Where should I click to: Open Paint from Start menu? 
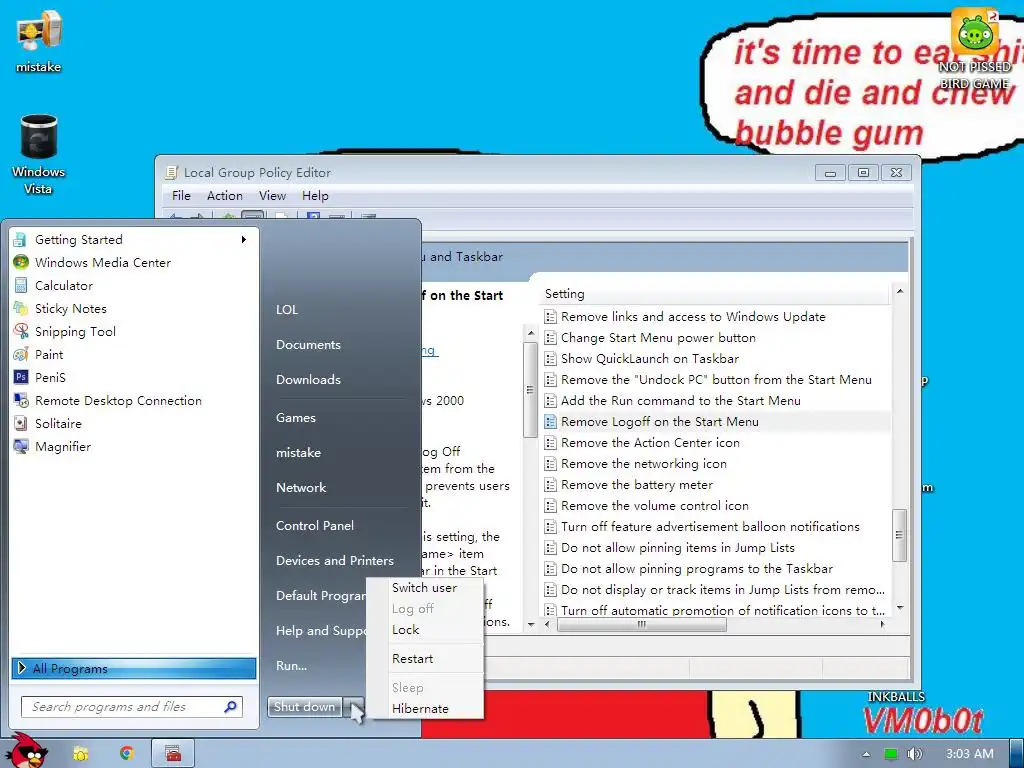pyautogui.click(x=132, y=355)
